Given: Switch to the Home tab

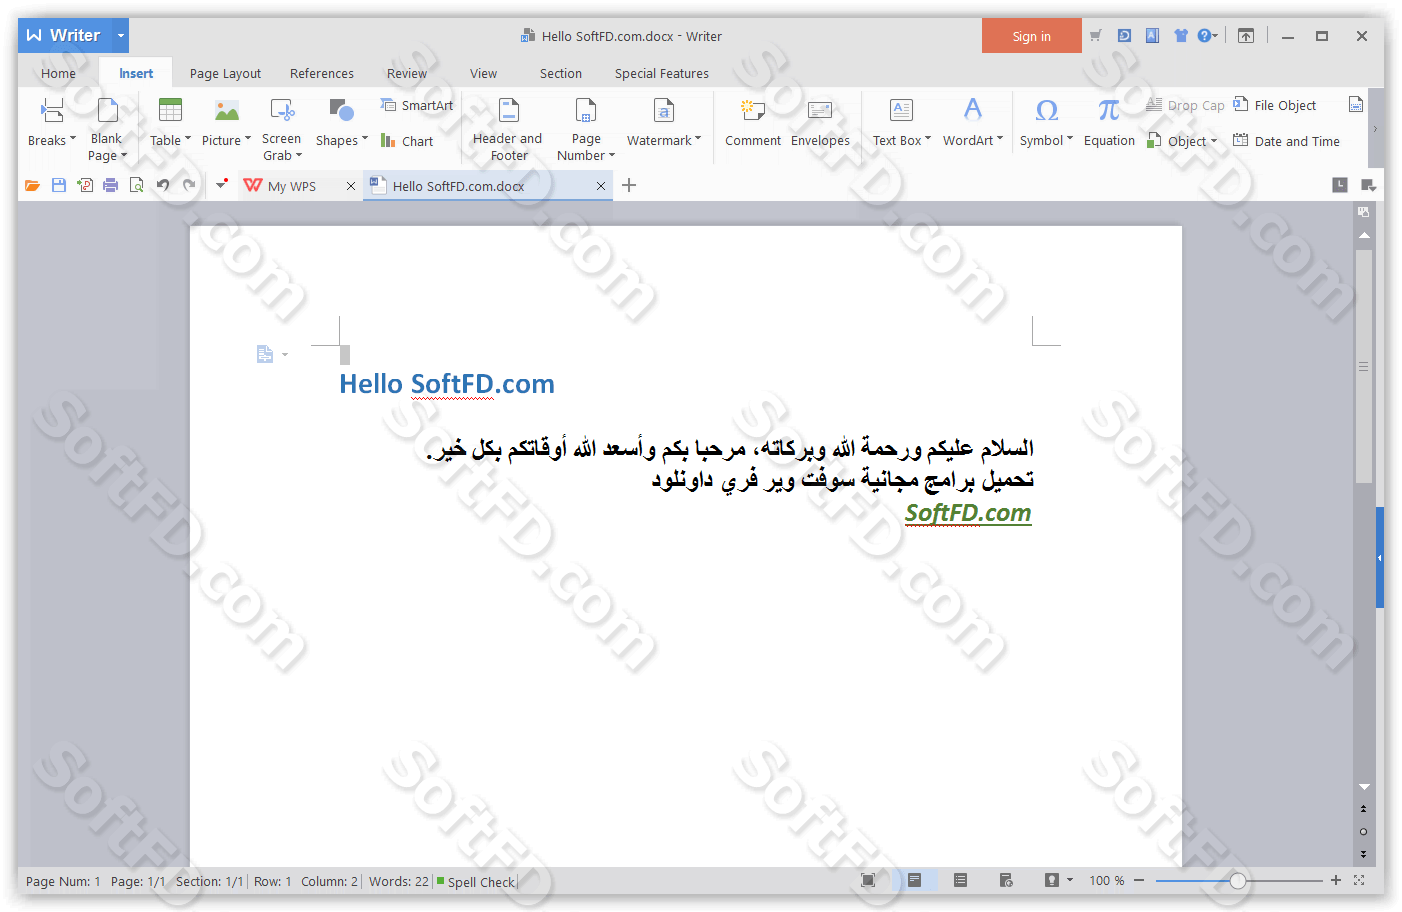Looking at the screenshot, I should click(x=58, y=73).
